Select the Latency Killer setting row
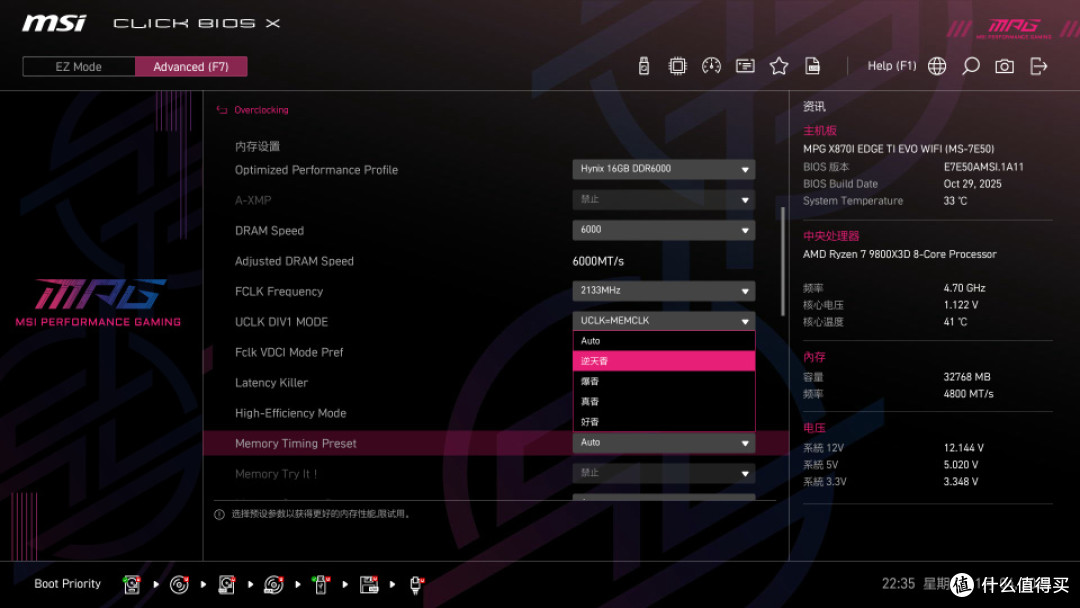Screen dimensions: 1080x608 coord(271,383)
